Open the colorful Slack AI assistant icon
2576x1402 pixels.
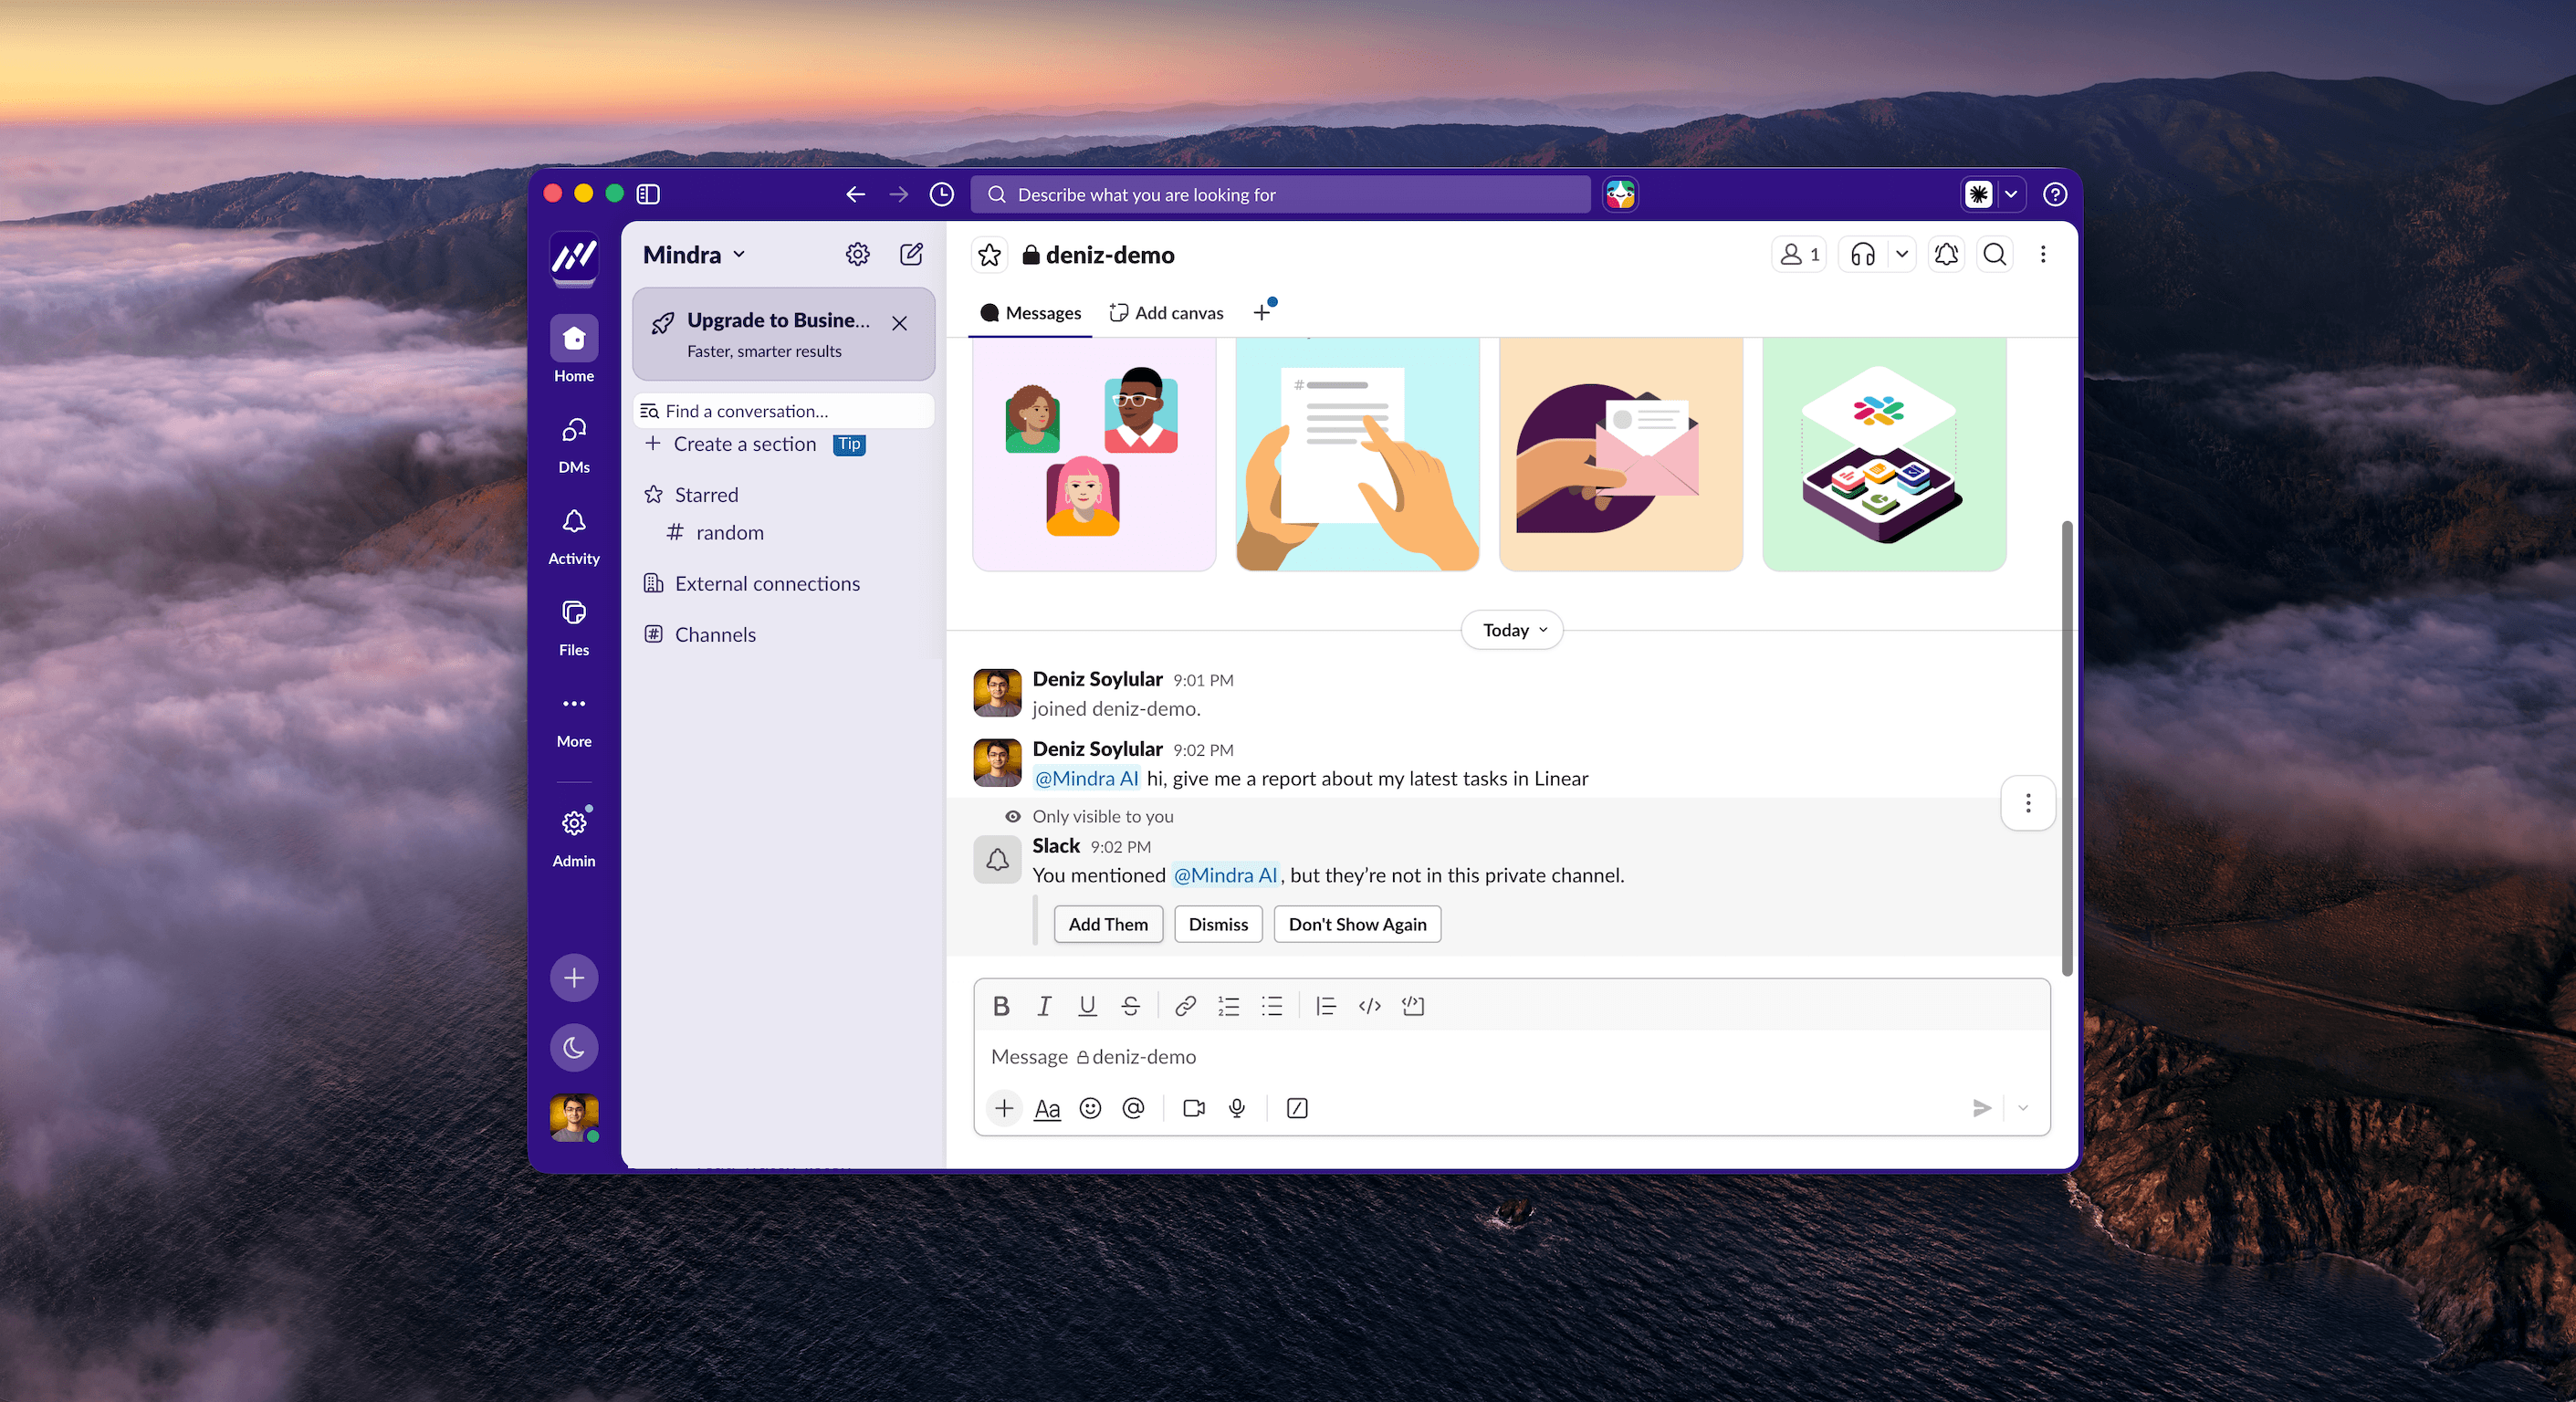1620,194
